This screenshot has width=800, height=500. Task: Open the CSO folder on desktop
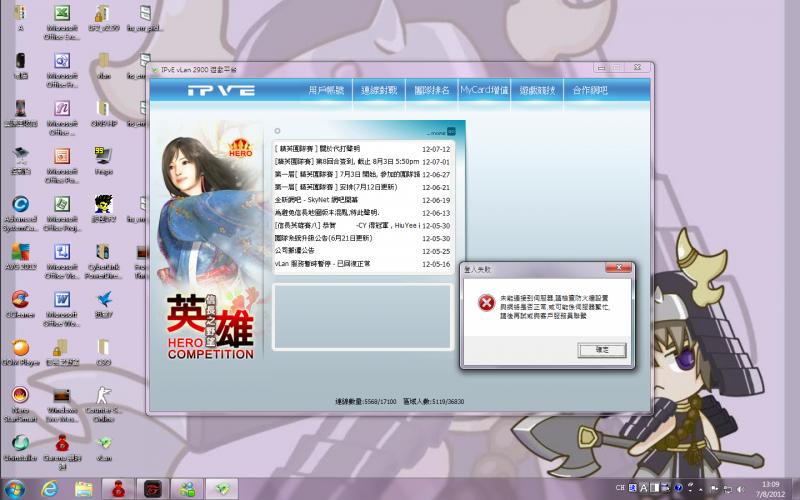click(x=104, y=352)
